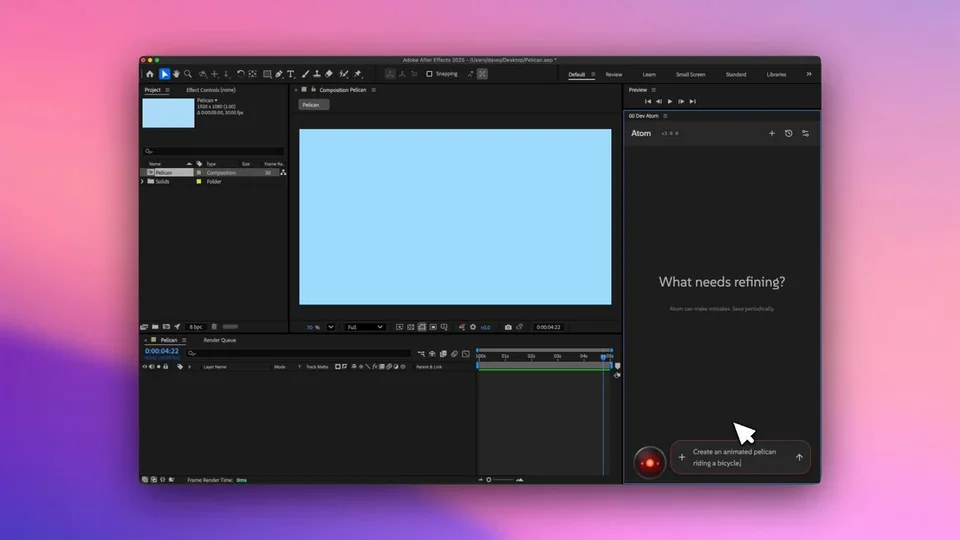Screen dimensions: 960x540
Task: Open Atom chat history icon
Action: coord(789,133)
